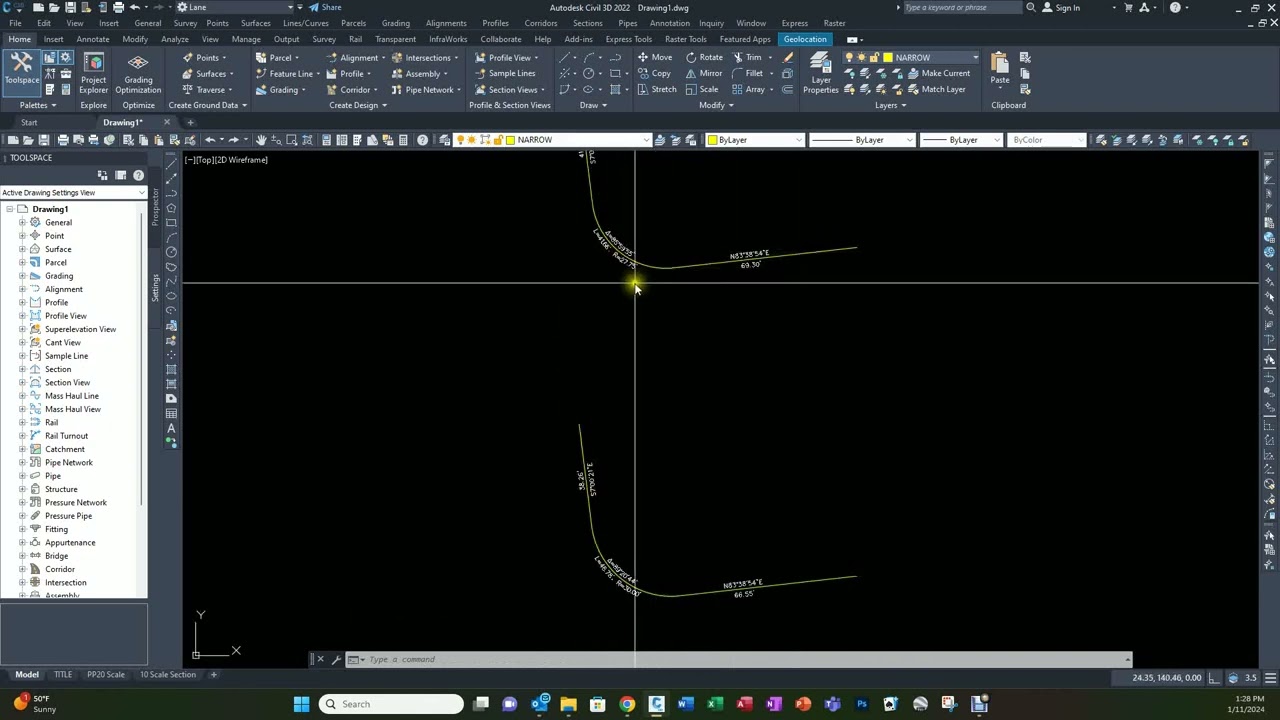Add a new drawing tab with plus
This screenshot has width=1280, height=720.
point(190,122)
